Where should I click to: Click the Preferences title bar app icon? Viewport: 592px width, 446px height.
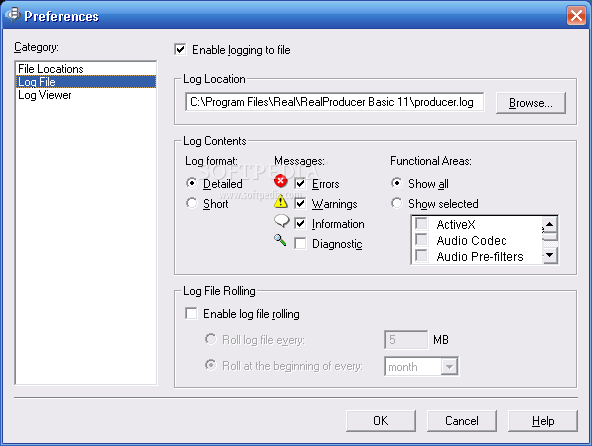tap(12, 15)
